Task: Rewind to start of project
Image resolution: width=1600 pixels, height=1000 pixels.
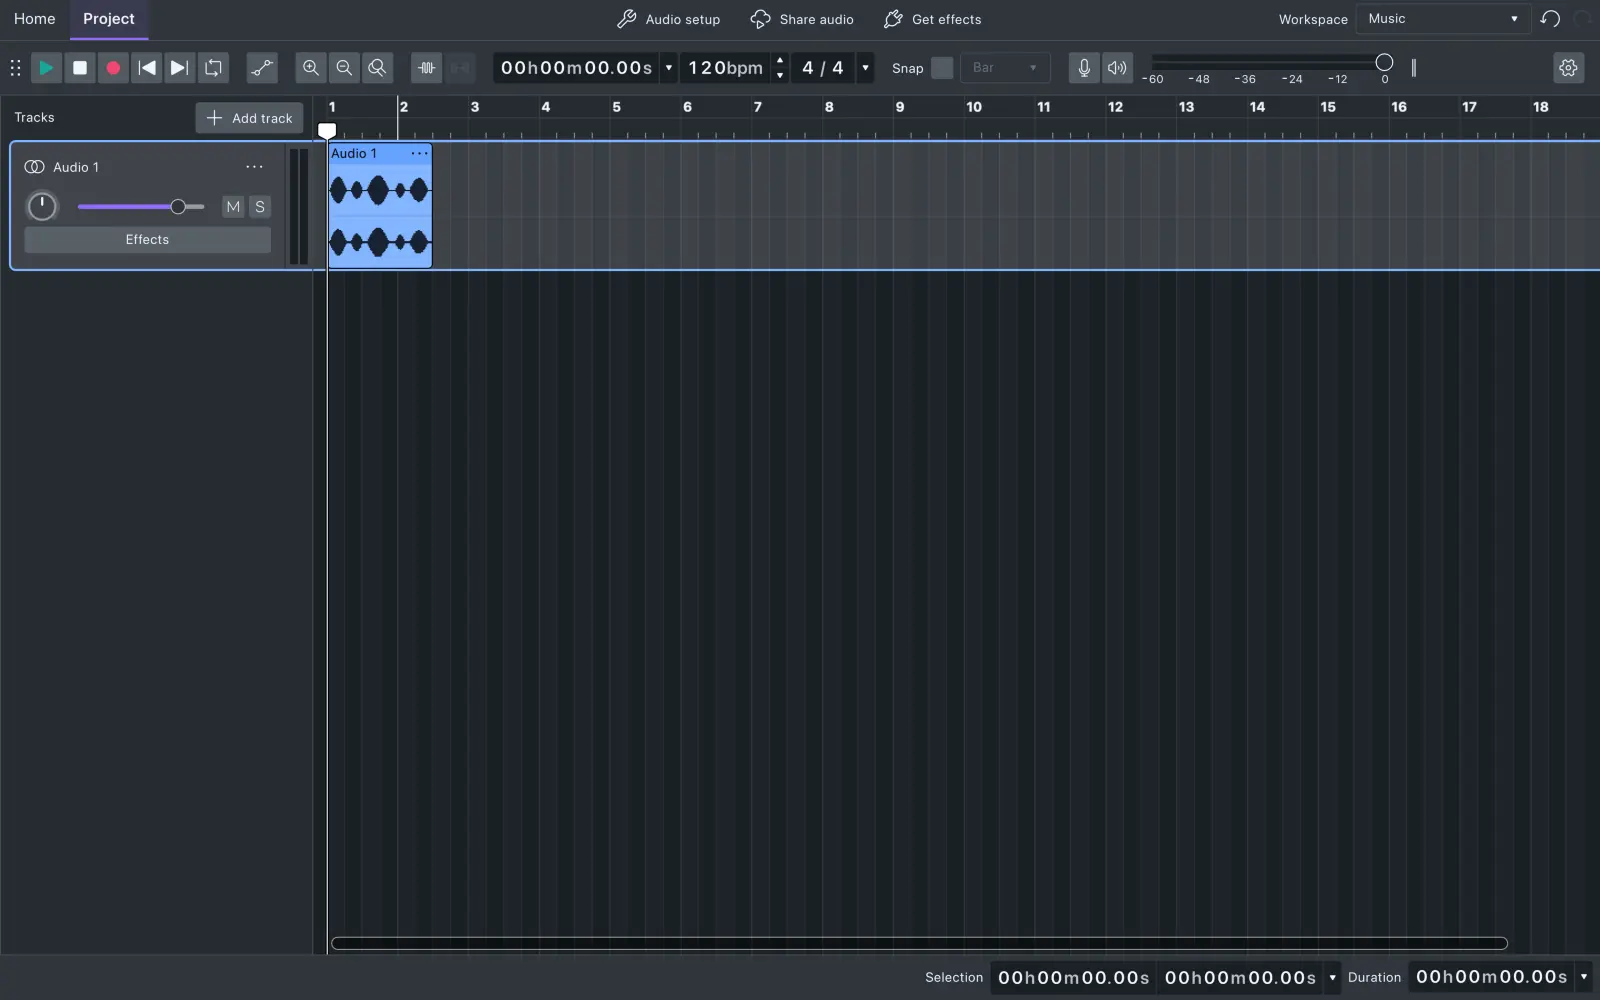Action: click(x=147, y=68)
